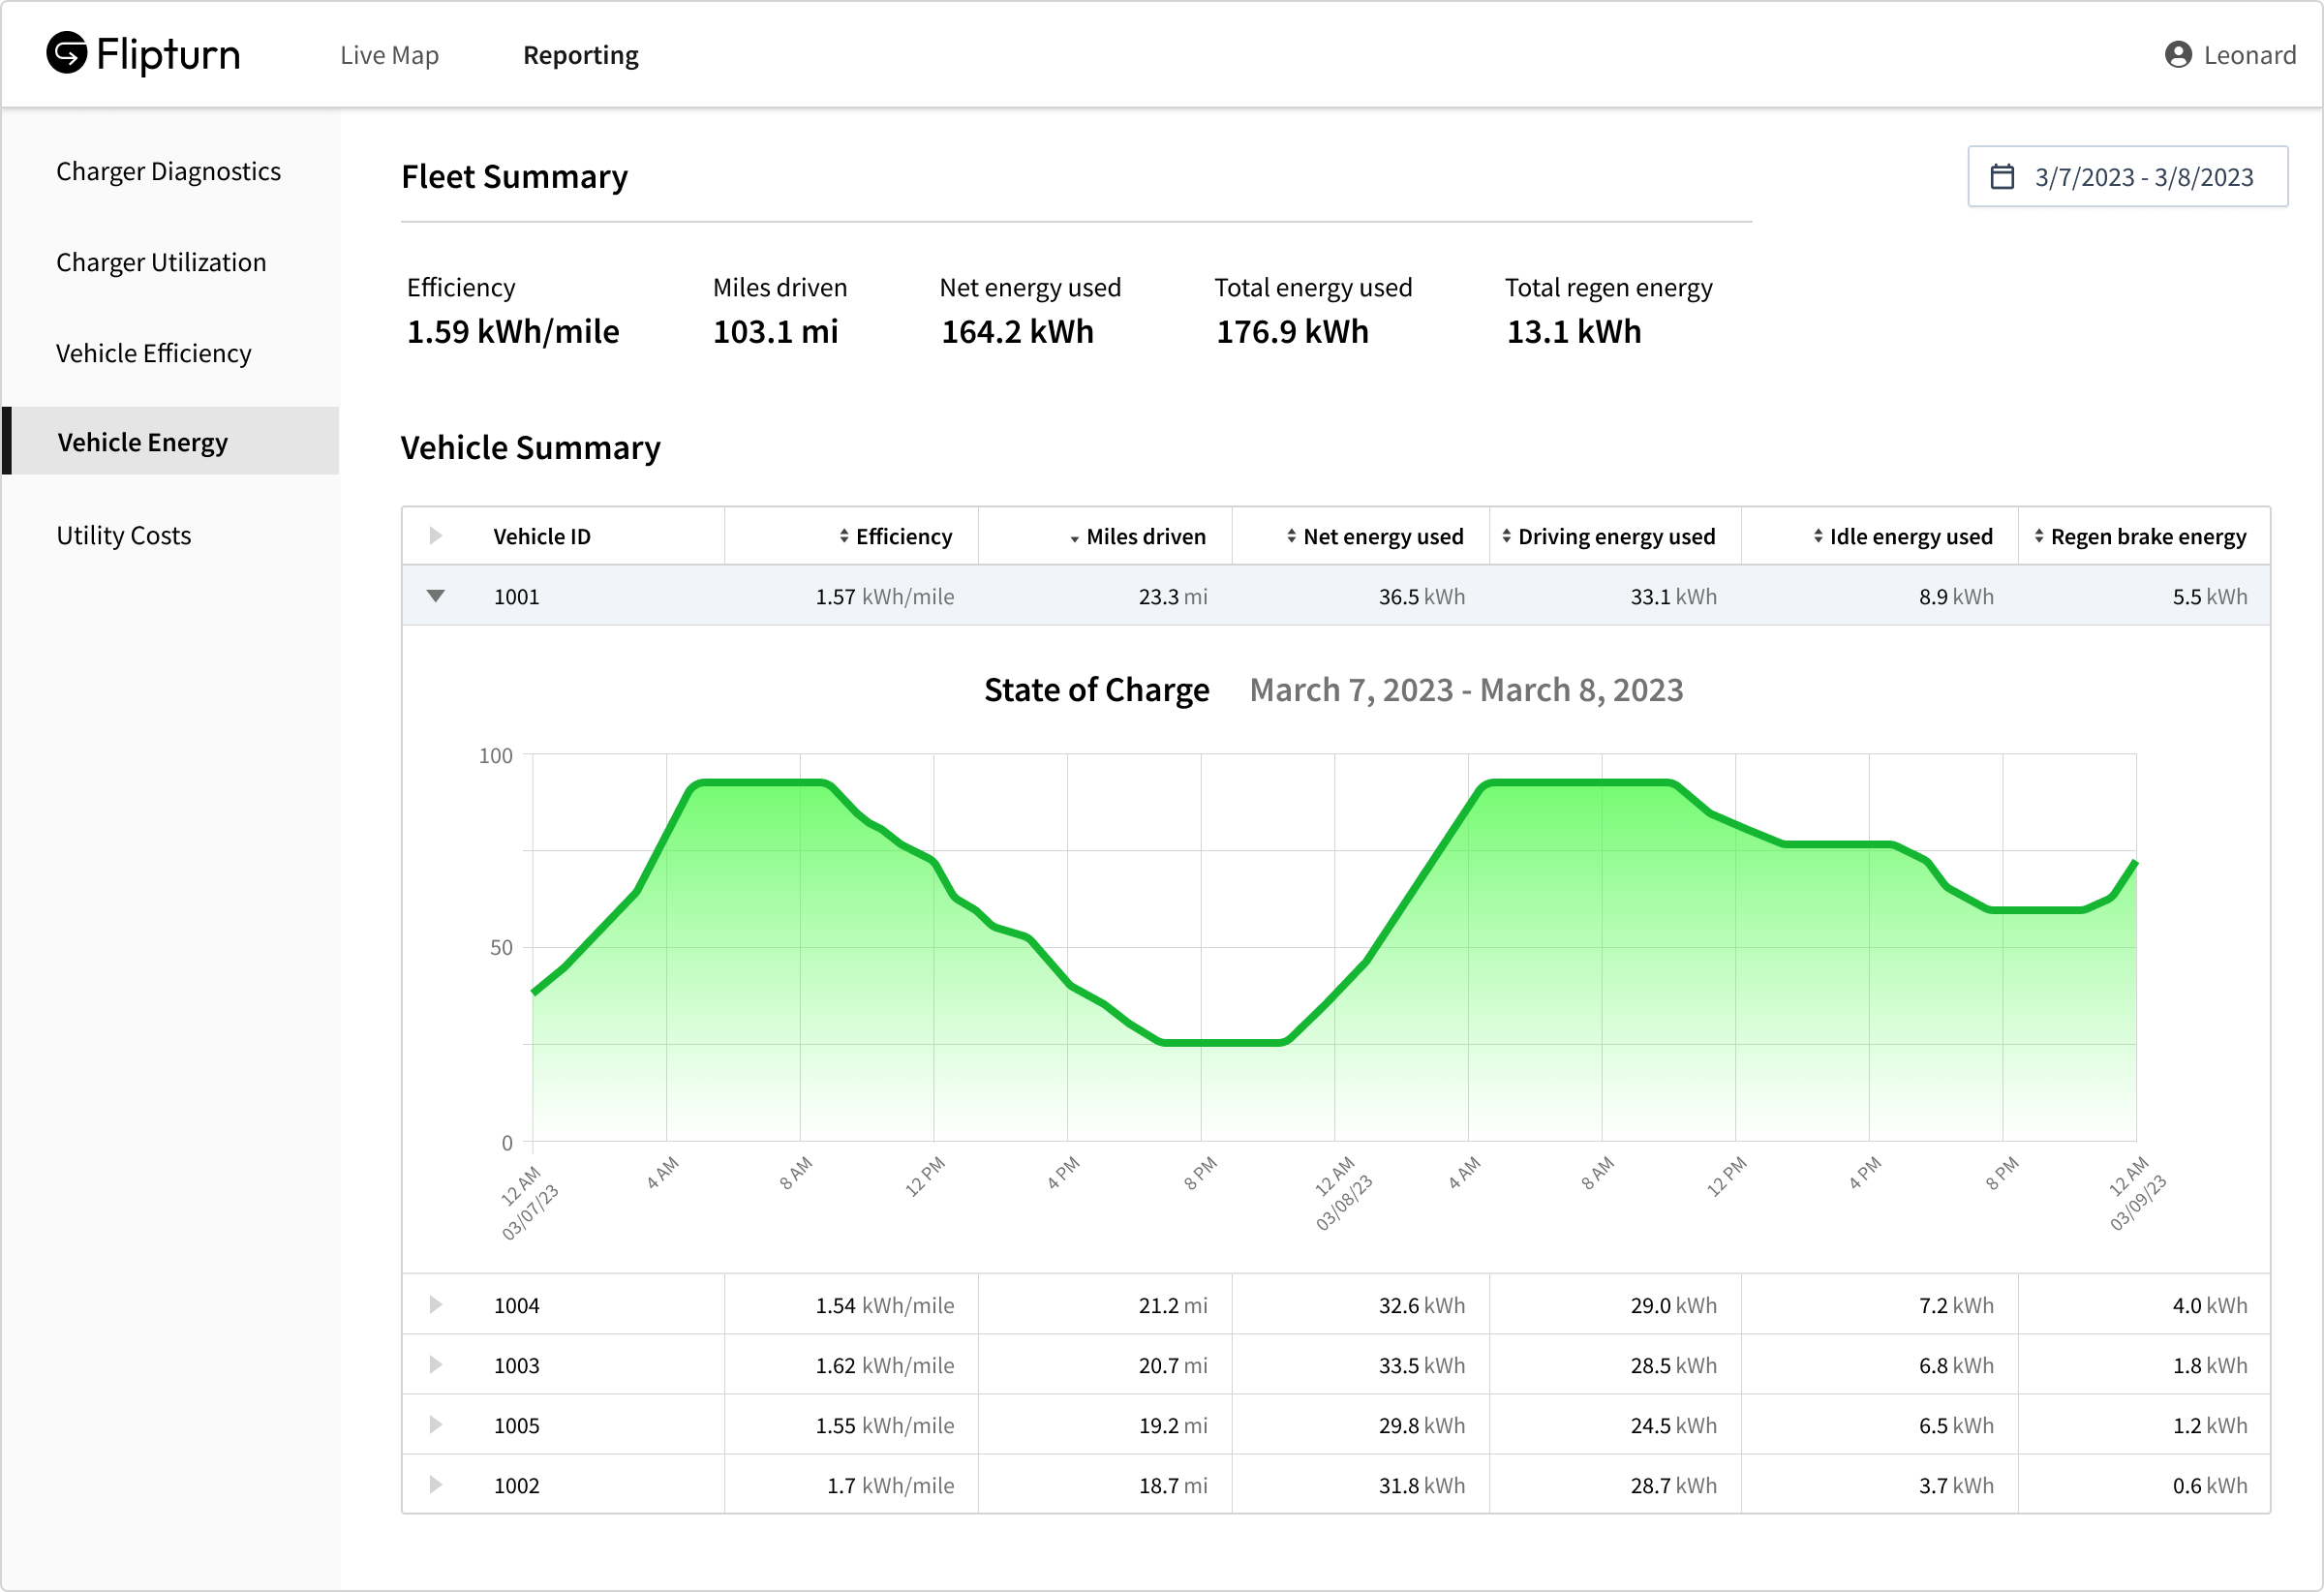Open Charger Diagnostics in the sidebar
The height and width of the screenshot is (1592, 2324).
tap(168, 172)
